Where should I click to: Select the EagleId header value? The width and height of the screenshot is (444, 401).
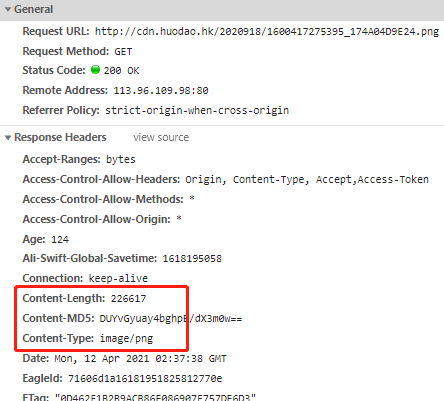coord(145,379)
